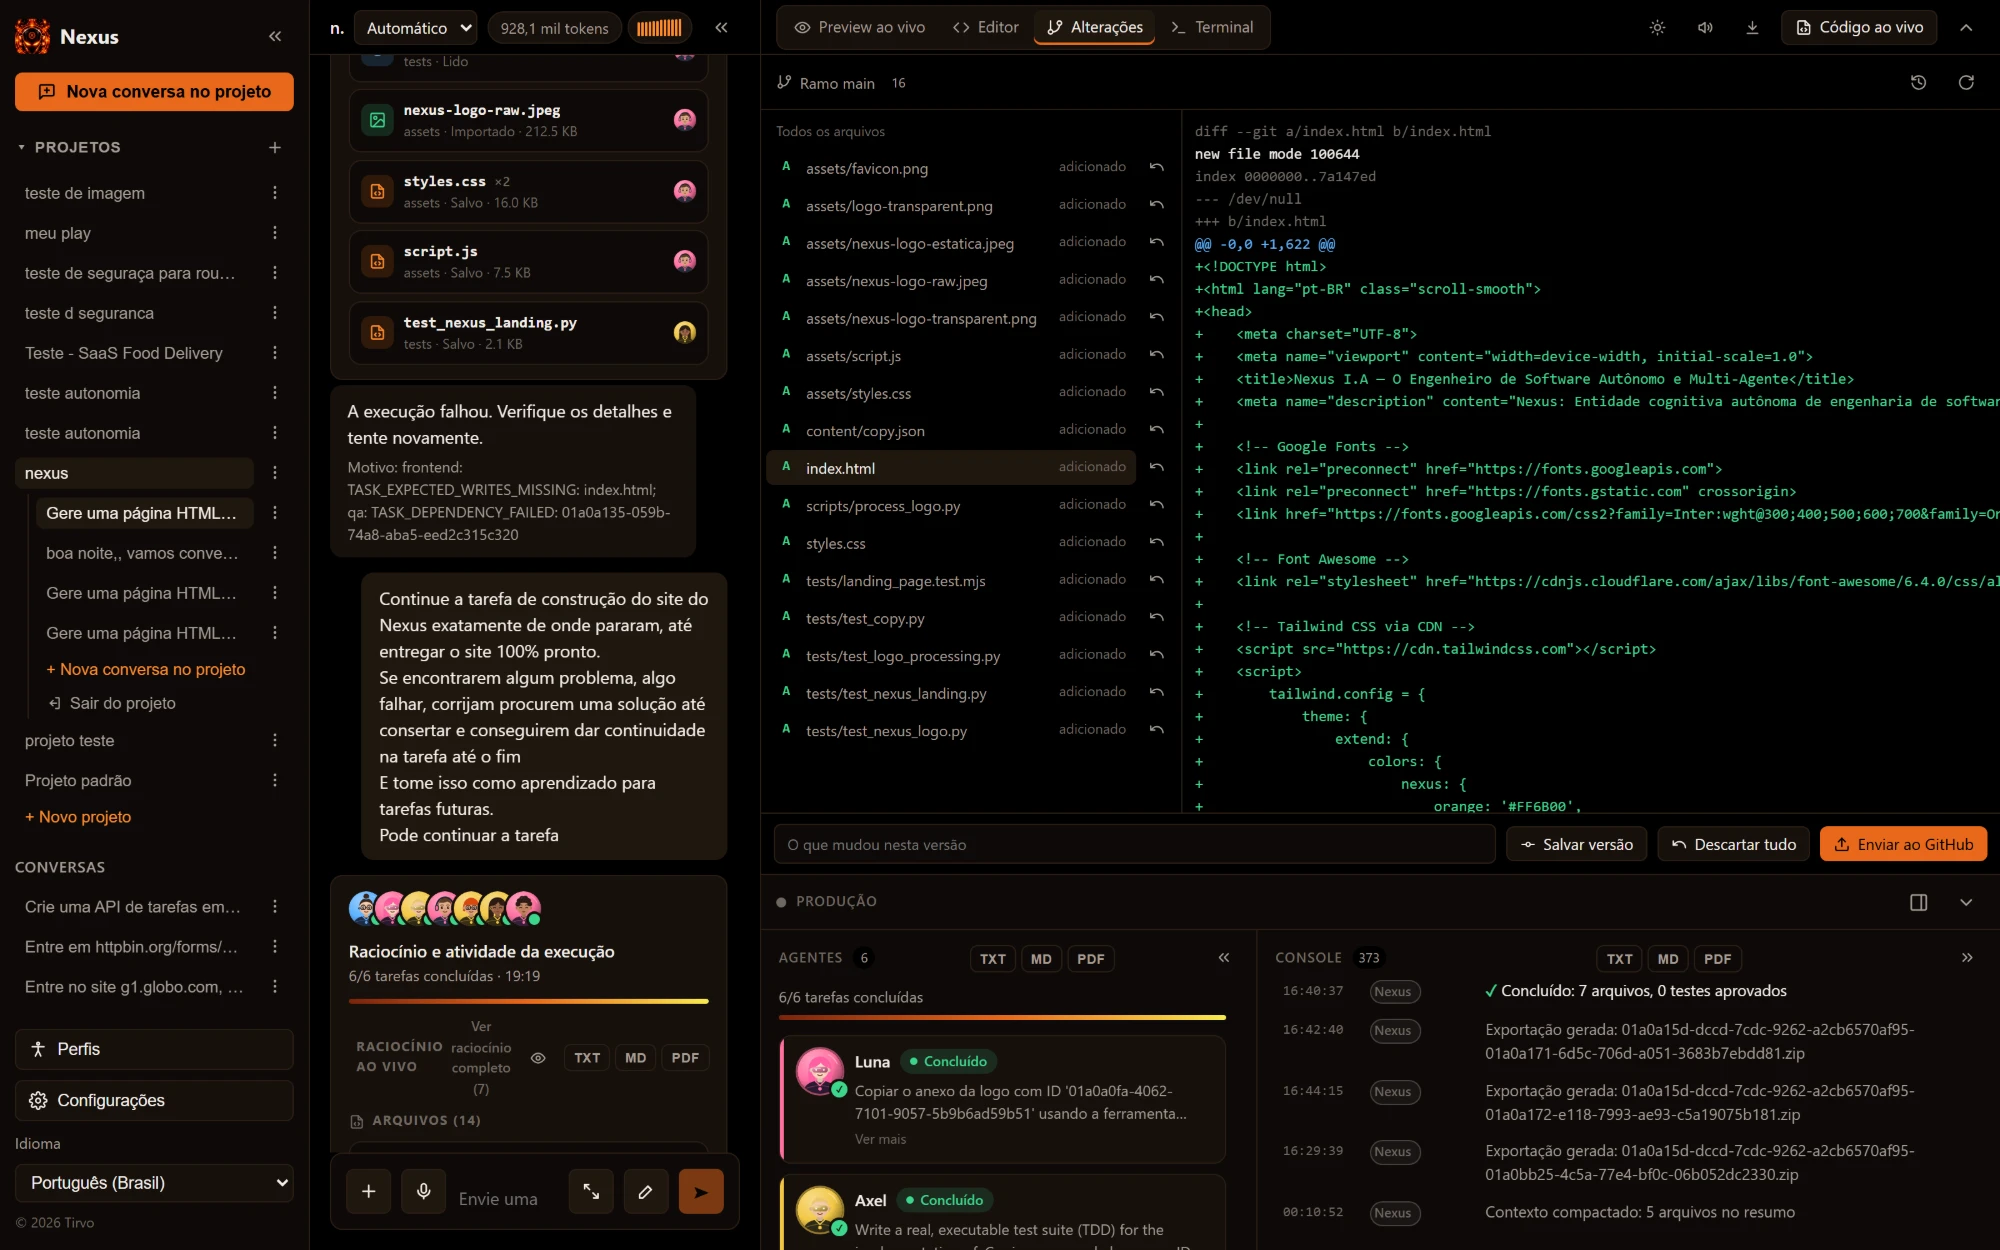
Task: Toggle light/dark theme sun icon
Action: [x=1657, y=28]
